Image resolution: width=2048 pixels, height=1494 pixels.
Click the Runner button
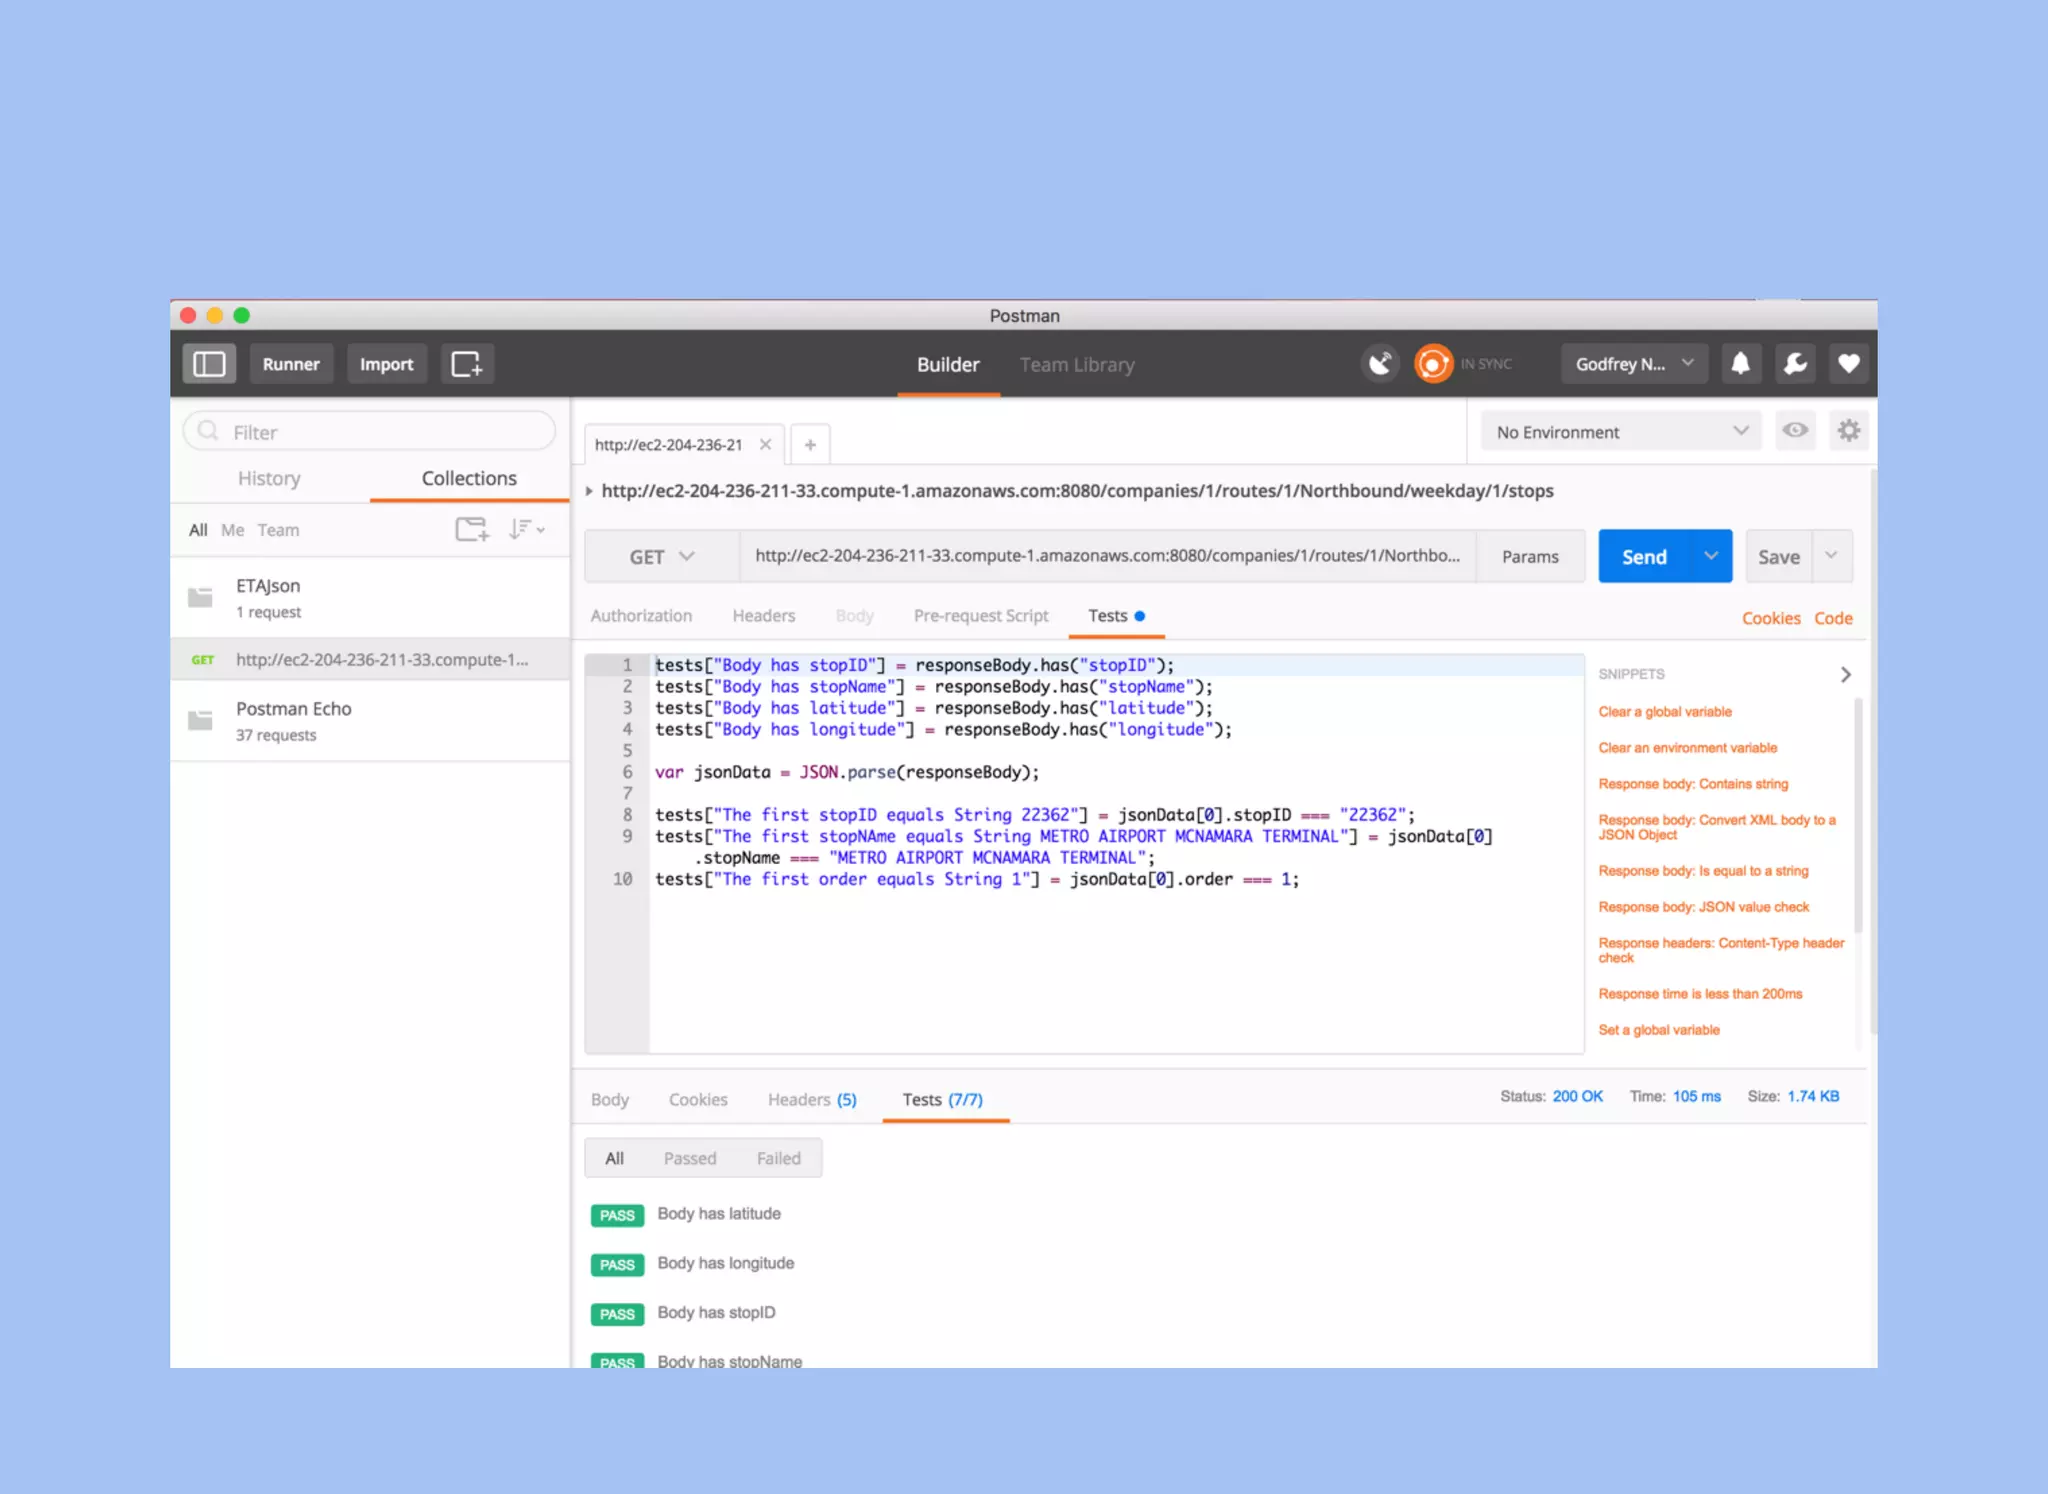pos(291,364)
